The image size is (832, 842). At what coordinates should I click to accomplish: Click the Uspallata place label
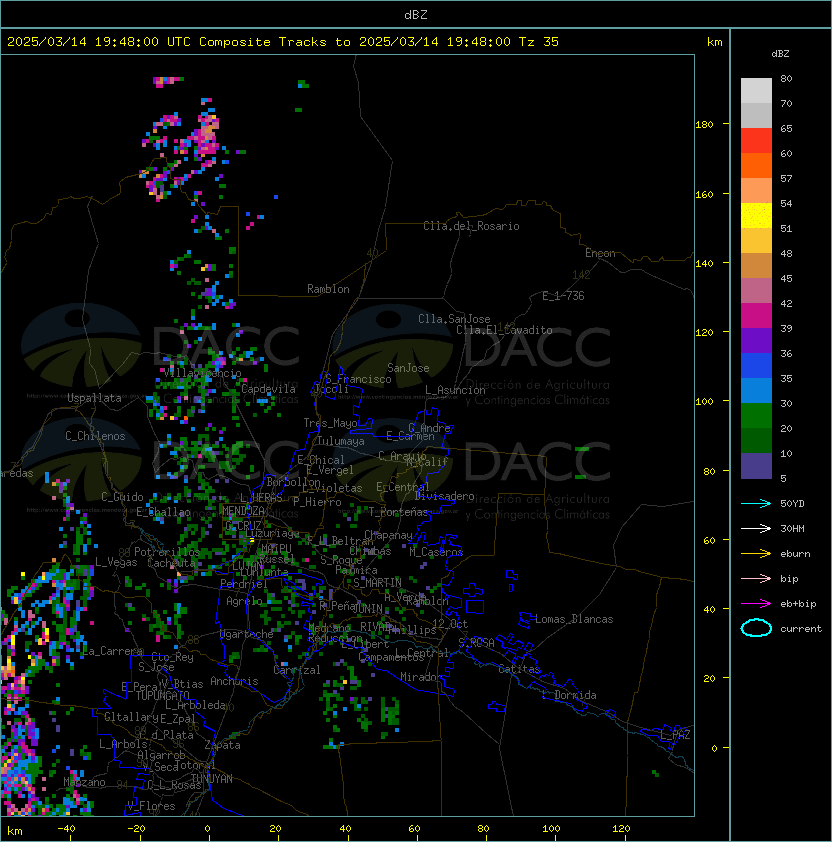pyautogui.click(x=94, y=398)
